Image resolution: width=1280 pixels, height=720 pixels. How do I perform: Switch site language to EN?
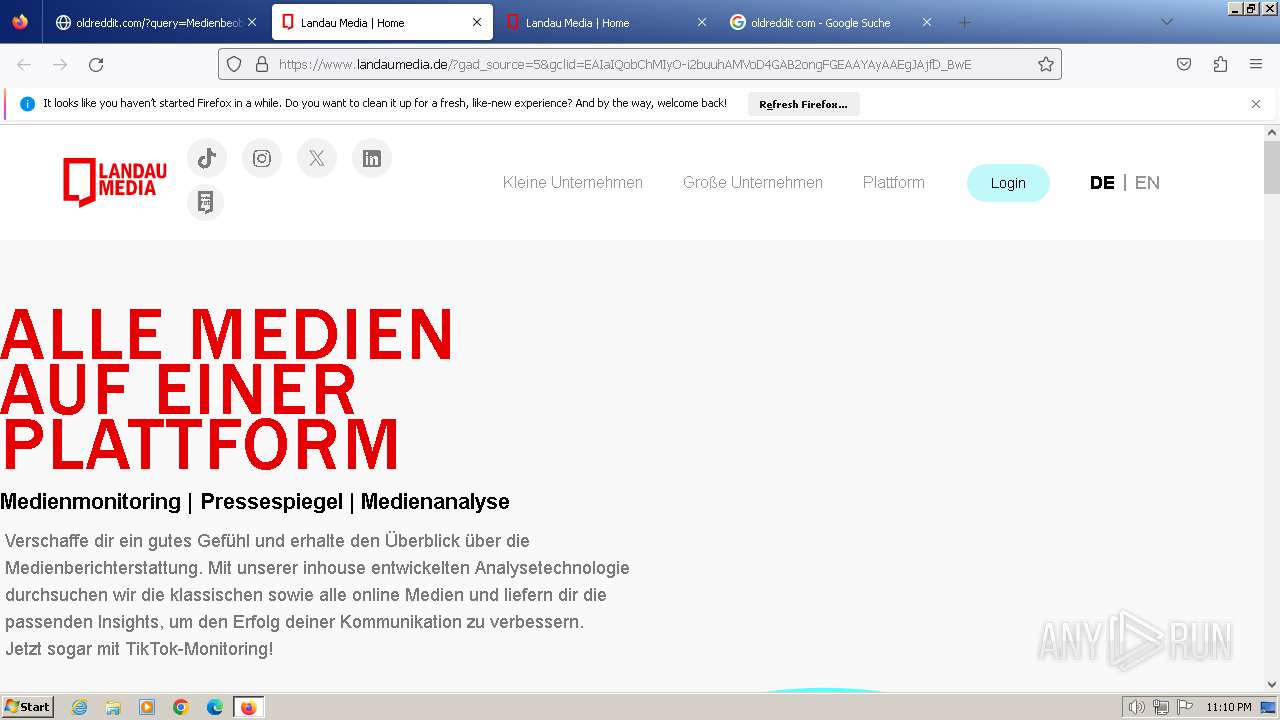tap(1147, 183)
